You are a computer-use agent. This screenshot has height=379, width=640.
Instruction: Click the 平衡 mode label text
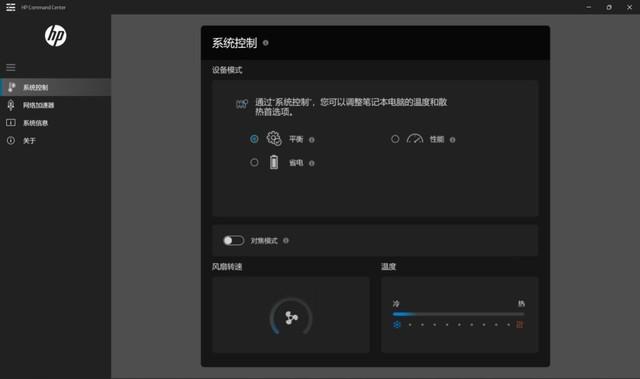tap(296, 140)
